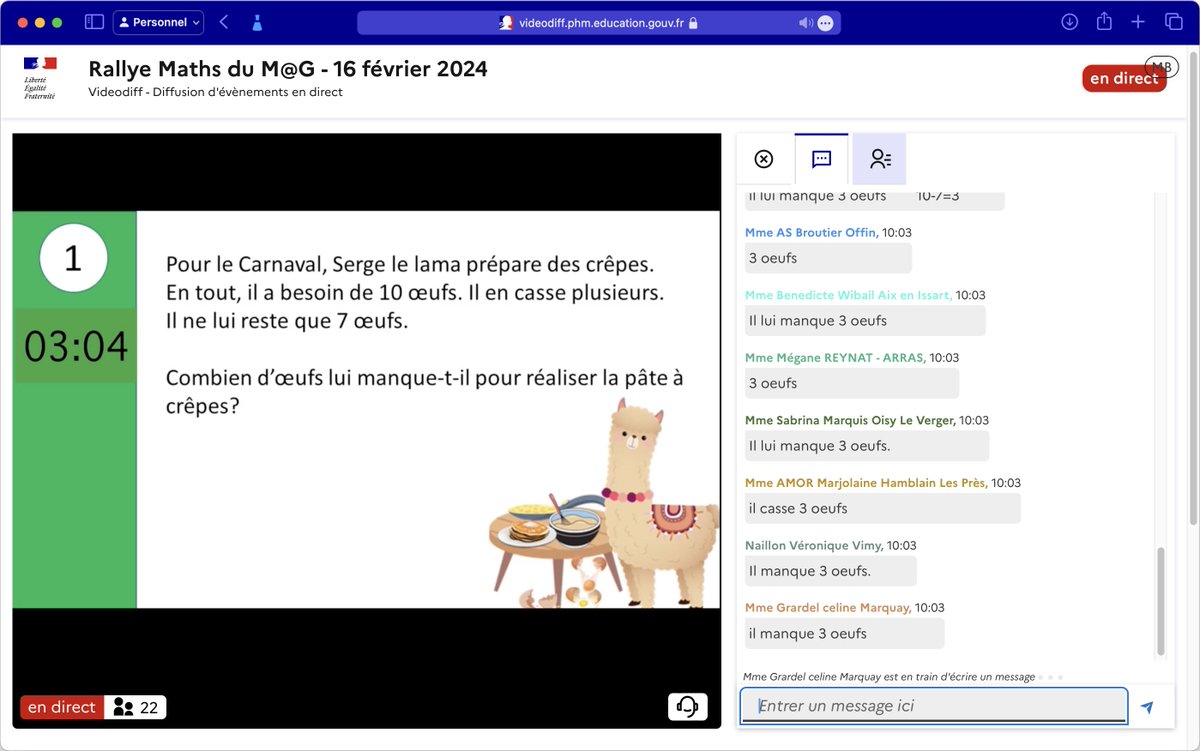
Task: Open the Personnel profile dropdown
Action: [158, 22]
